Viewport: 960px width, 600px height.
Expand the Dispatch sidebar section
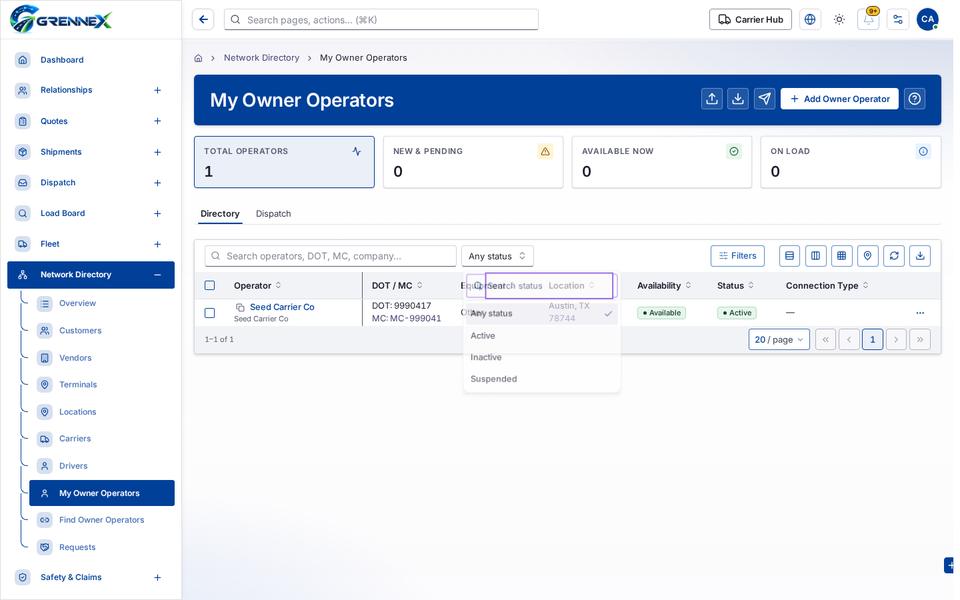tap(157, 182)
